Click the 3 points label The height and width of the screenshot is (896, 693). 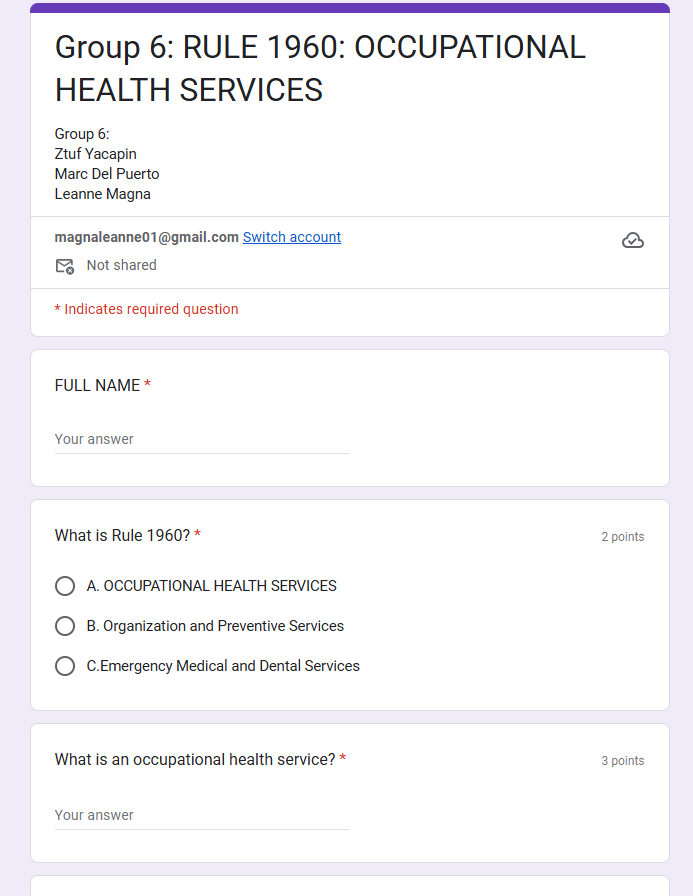pyautogui.click(x=622, y=761)
